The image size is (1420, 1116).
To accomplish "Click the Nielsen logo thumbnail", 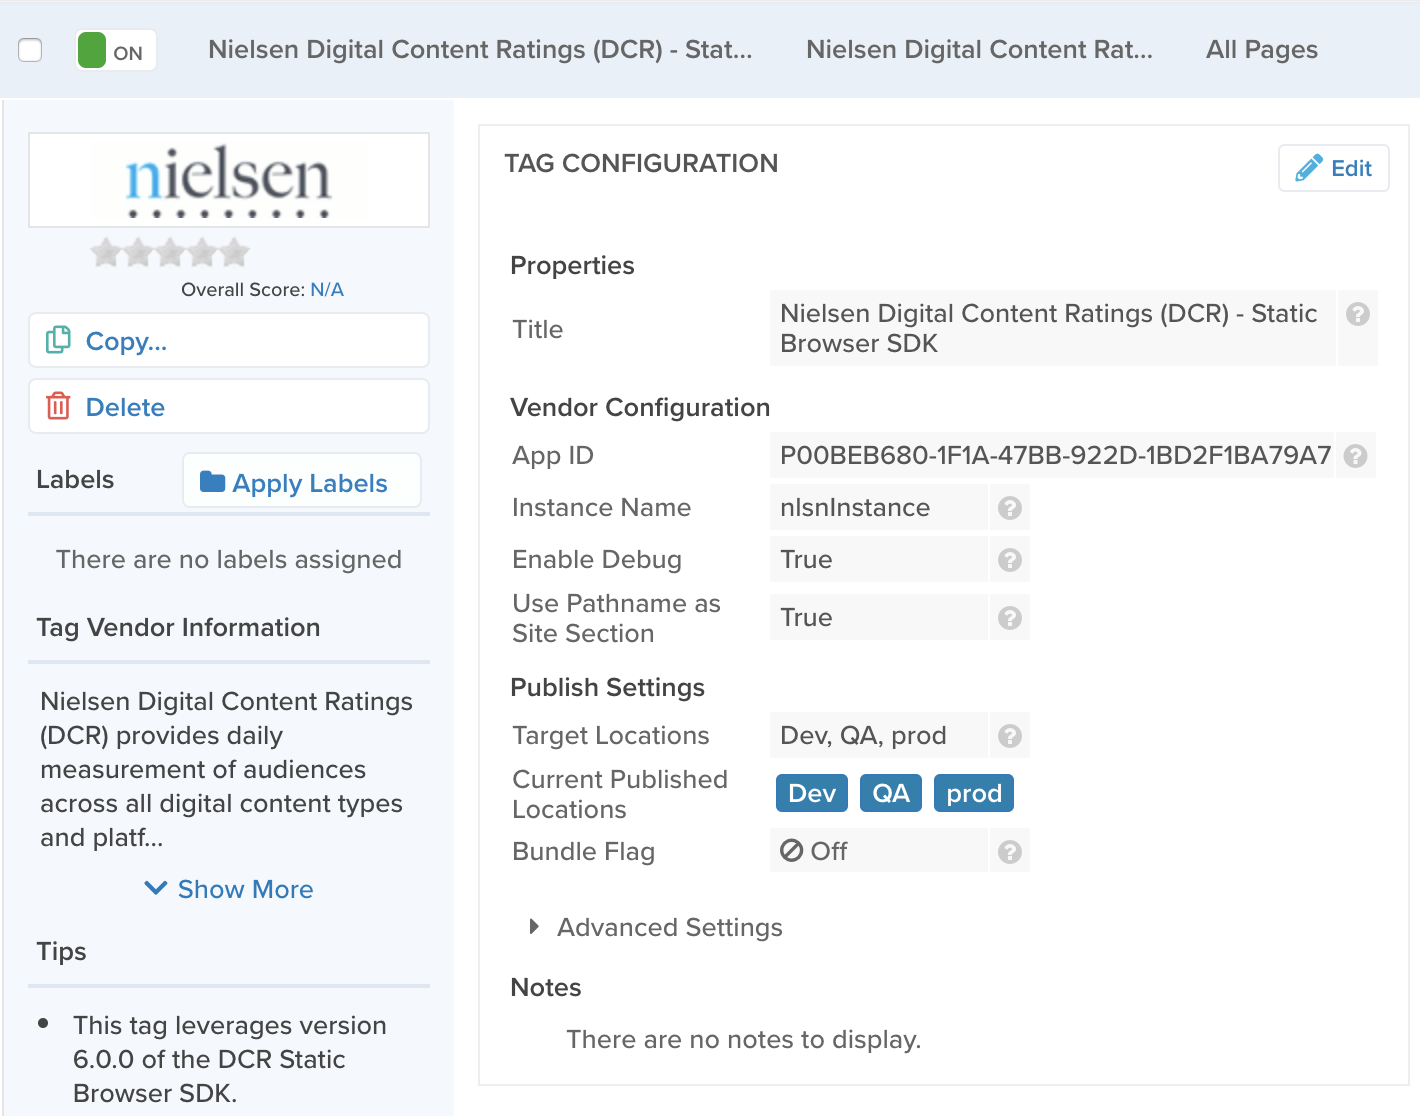I will [229, 180].
